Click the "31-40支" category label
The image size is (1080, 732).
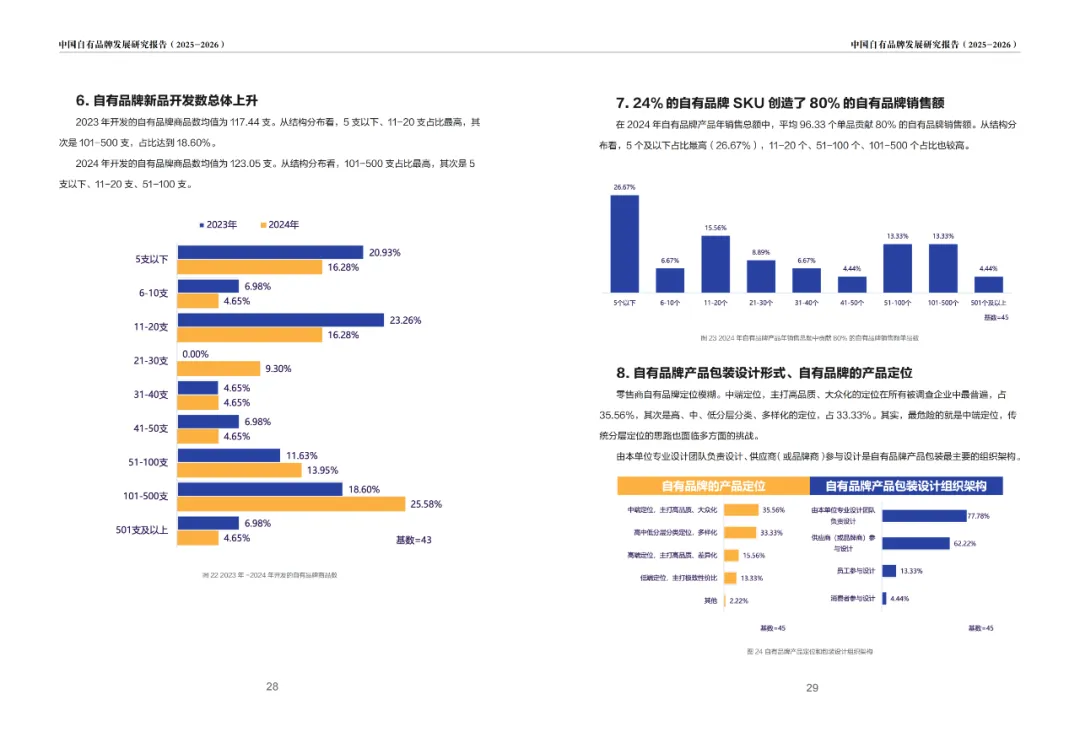pos(151,395)
